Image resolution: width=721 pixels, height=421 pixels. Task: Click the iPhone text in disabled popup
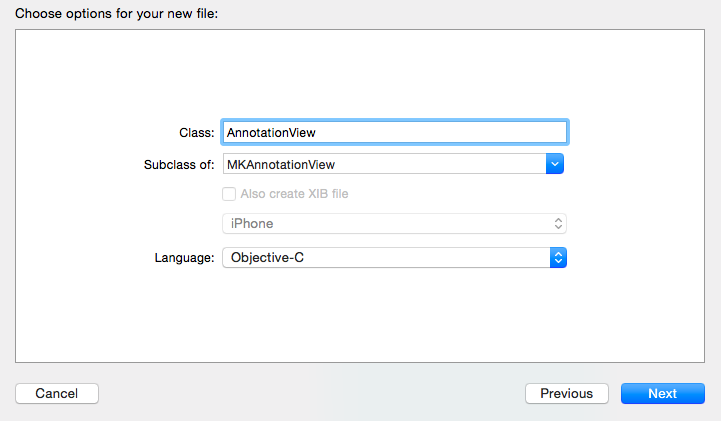click(252, 224)
